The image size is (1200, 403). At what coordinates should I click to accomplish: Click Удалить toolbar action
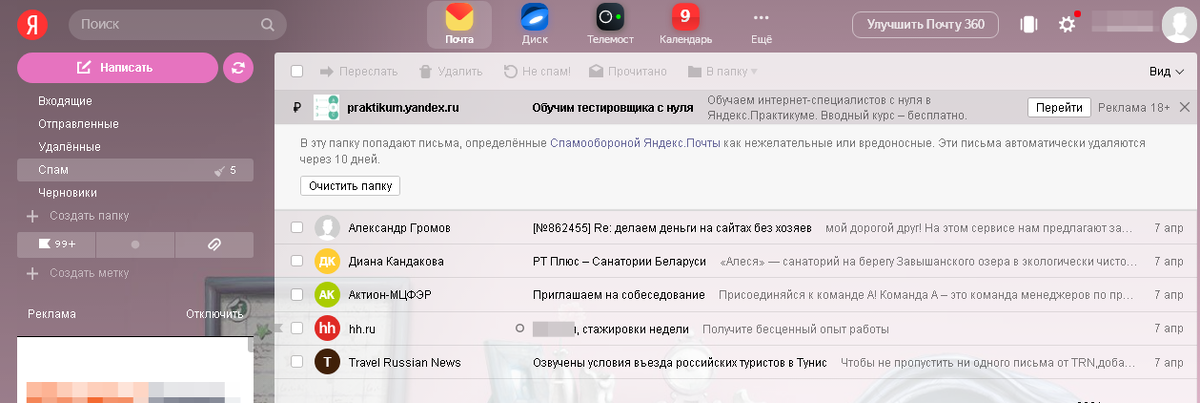pyautogui.click(x=450, y=71)
